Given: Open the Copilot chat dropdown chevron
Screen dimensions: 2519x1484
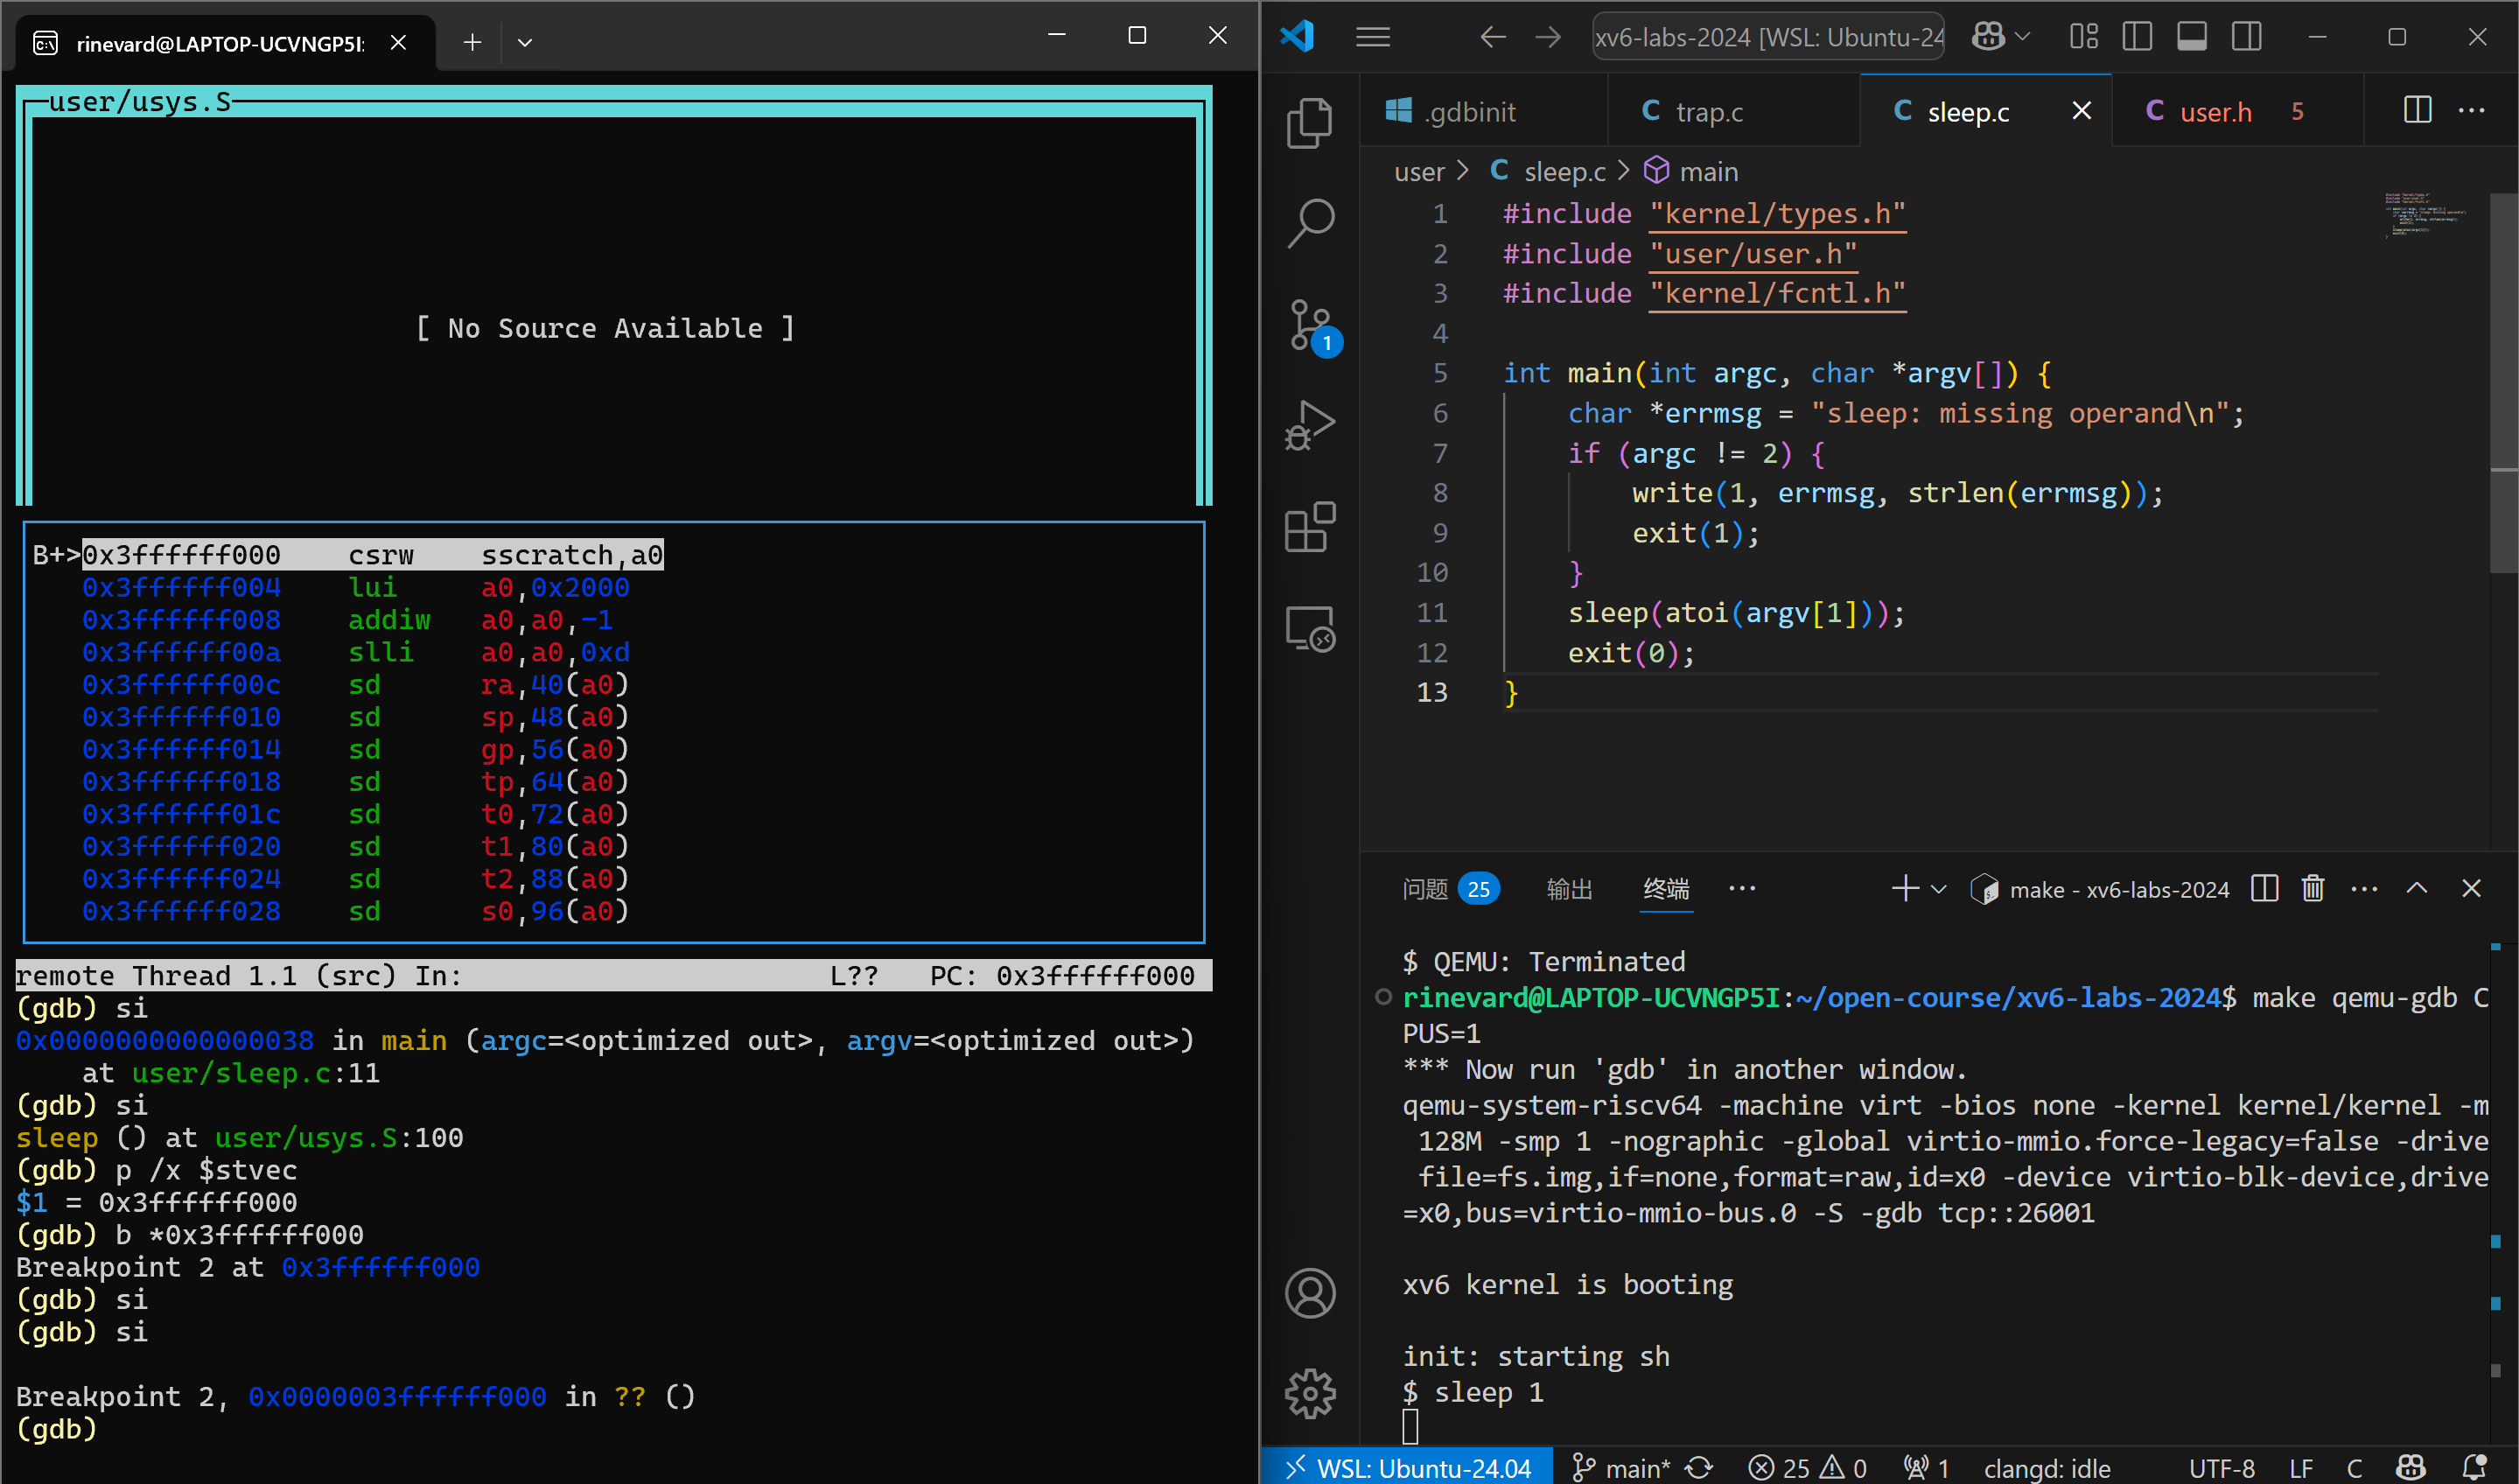Looking at the screenshot, I should point(2022,37).
